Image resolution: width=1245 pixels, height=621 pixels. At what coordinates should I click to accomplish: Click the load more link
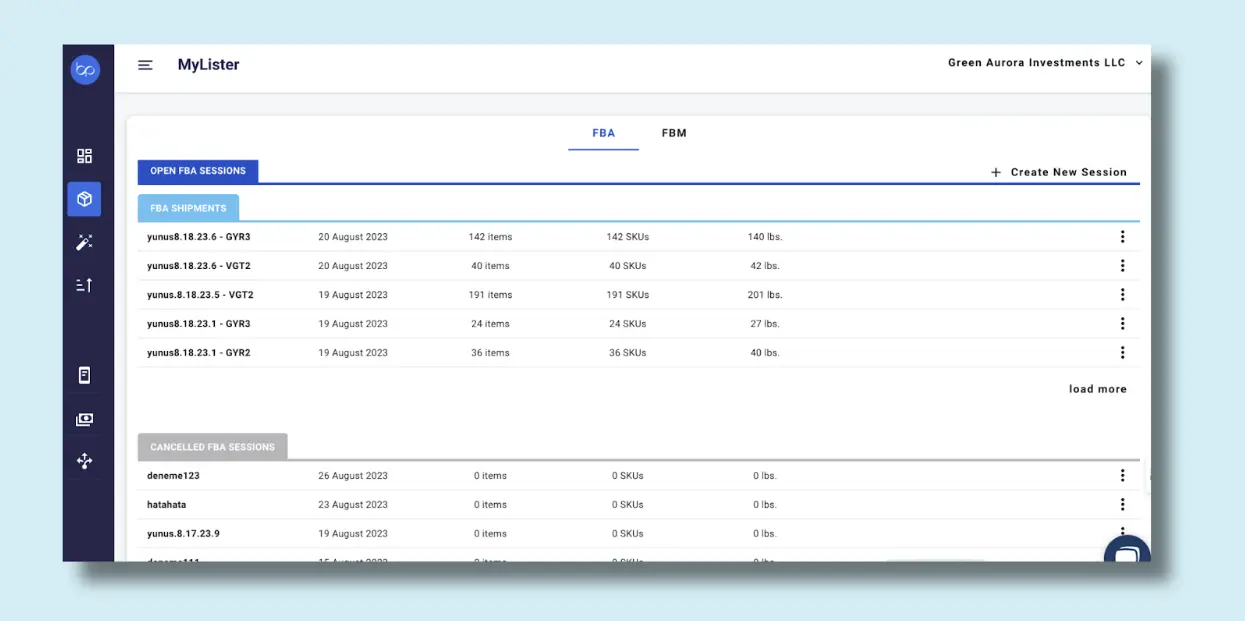[x=1098, y=389]
